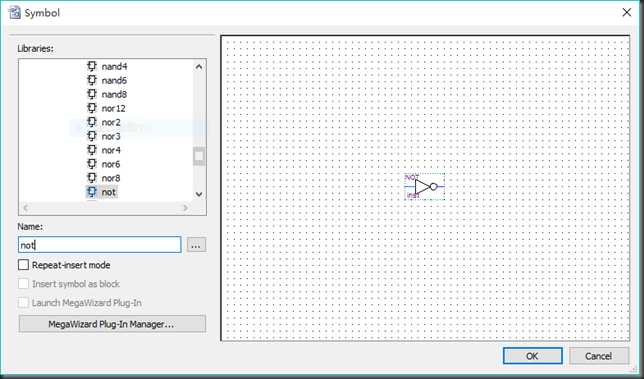Click the libraries list scroll down arrow

199,194
